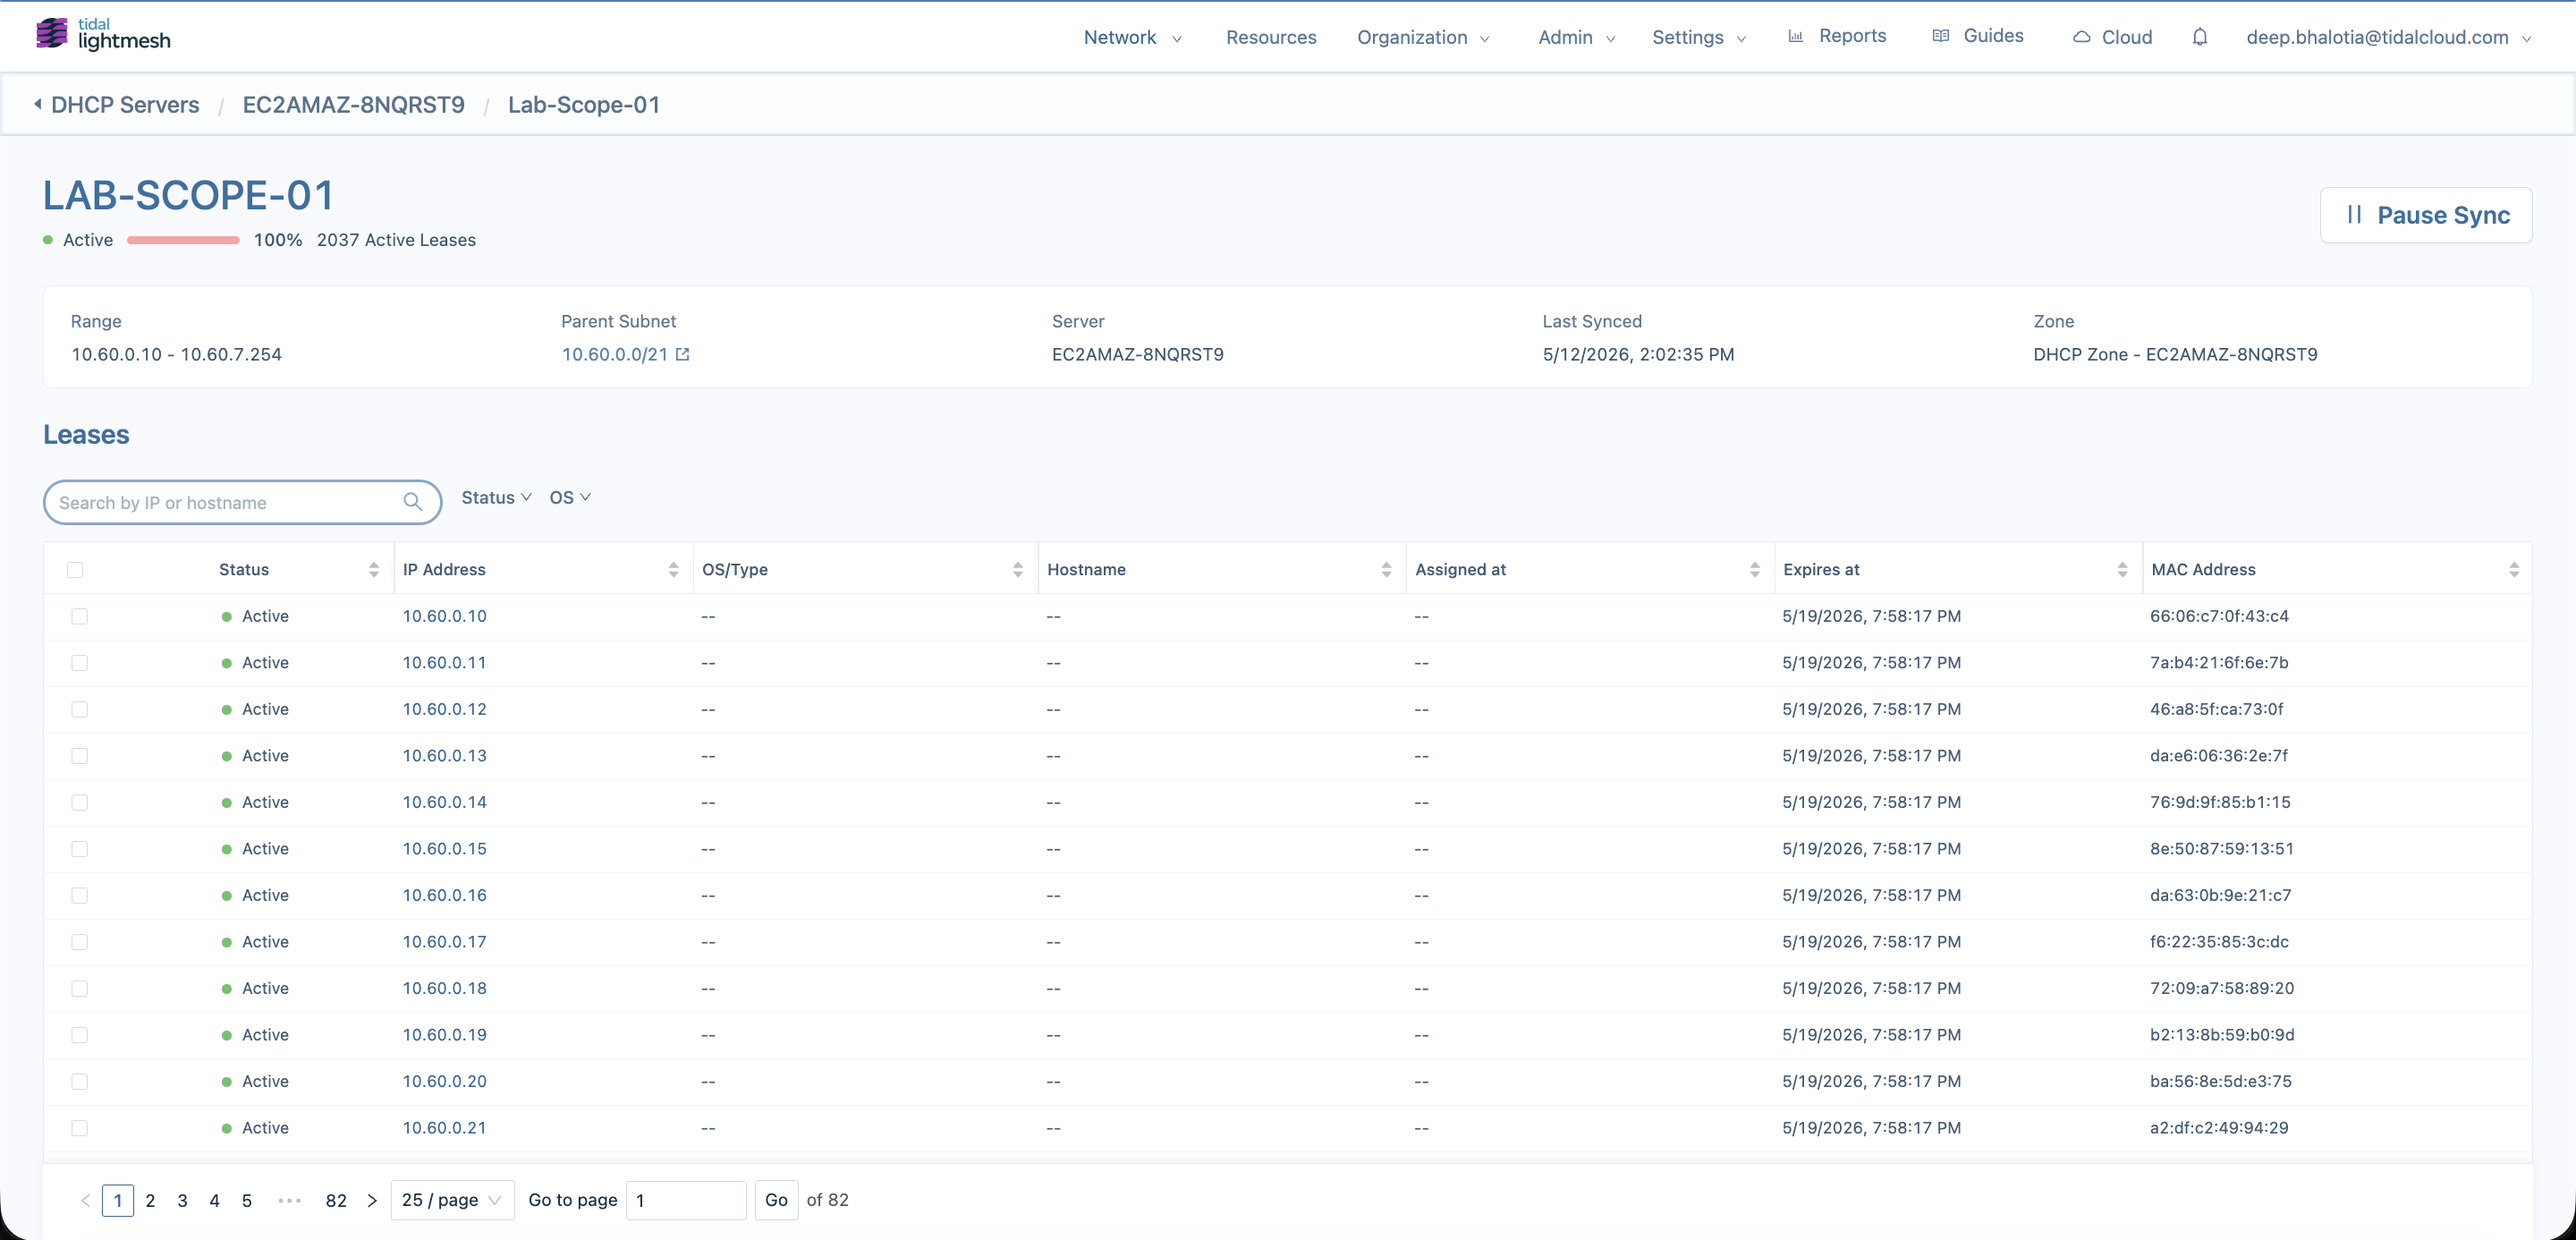This screenshot has width=2576, height=1240.
Task: Go to page 4
Action: [x=214, y=1200]
